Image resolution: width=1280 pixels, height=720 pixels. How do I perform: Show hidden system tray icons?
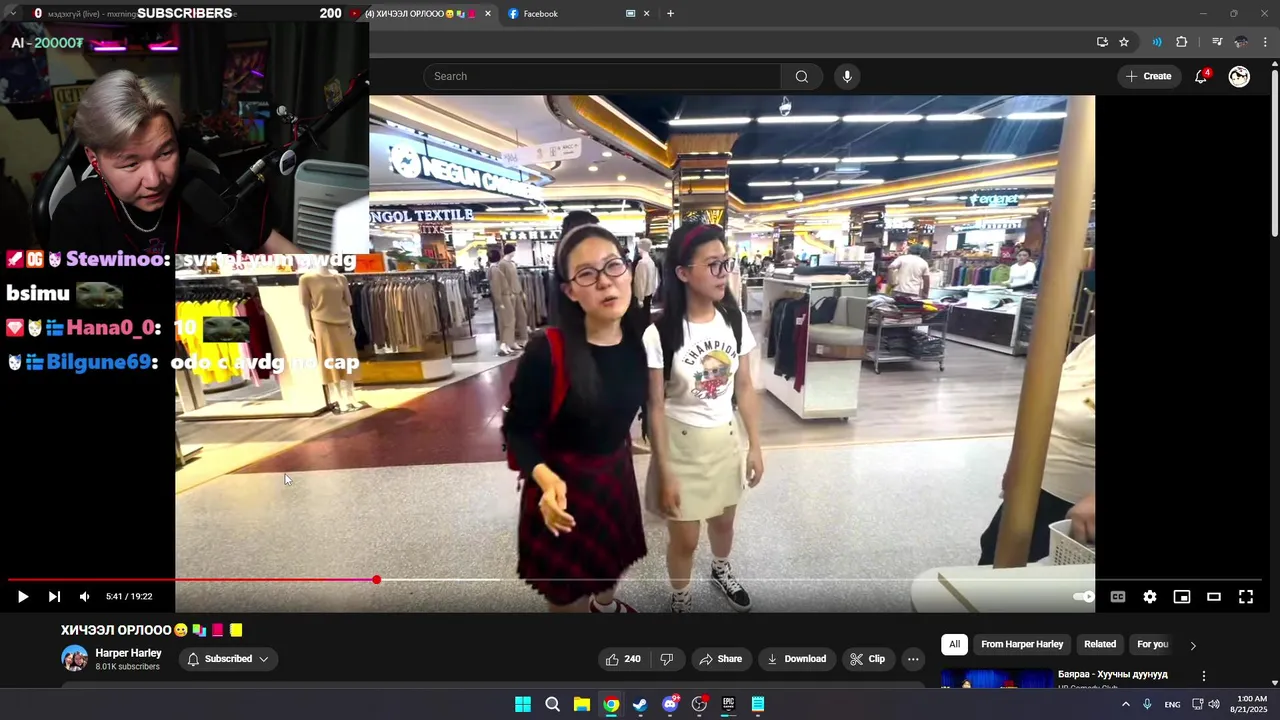tap(1126, 704)
